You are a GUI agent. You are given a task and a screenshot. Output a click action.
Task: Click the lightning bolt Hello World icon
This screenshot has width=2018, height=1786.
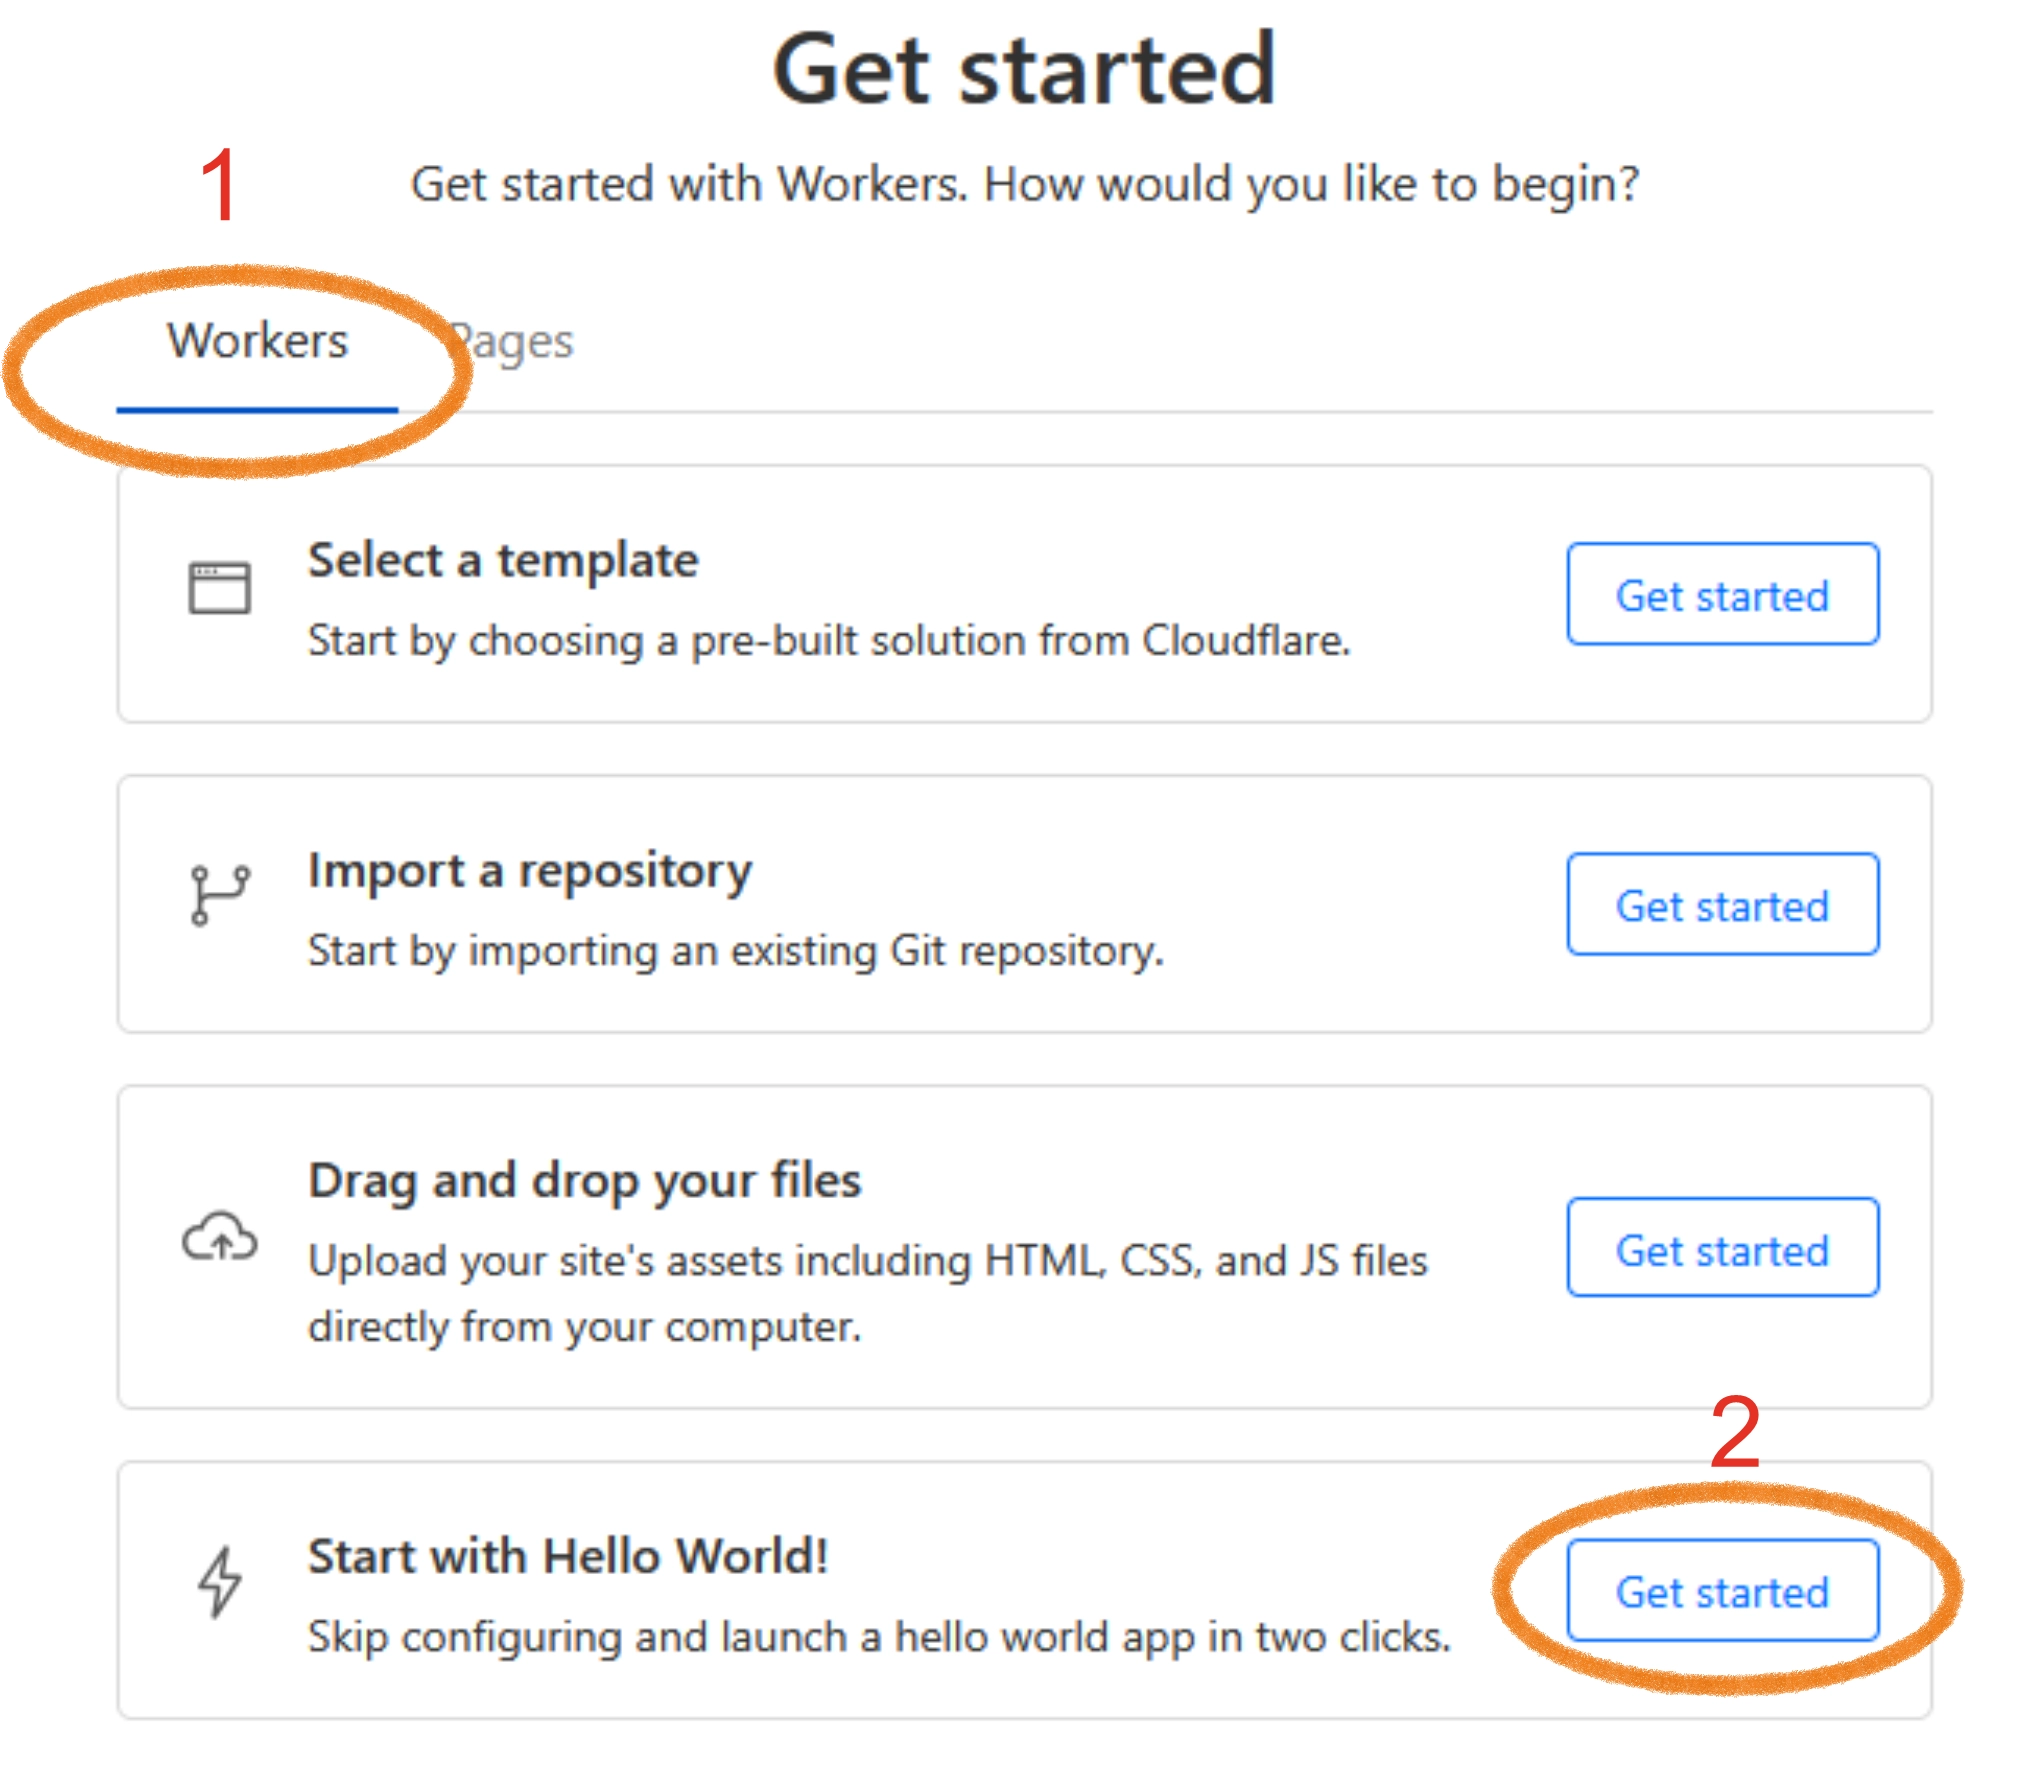click(219, 1581)
